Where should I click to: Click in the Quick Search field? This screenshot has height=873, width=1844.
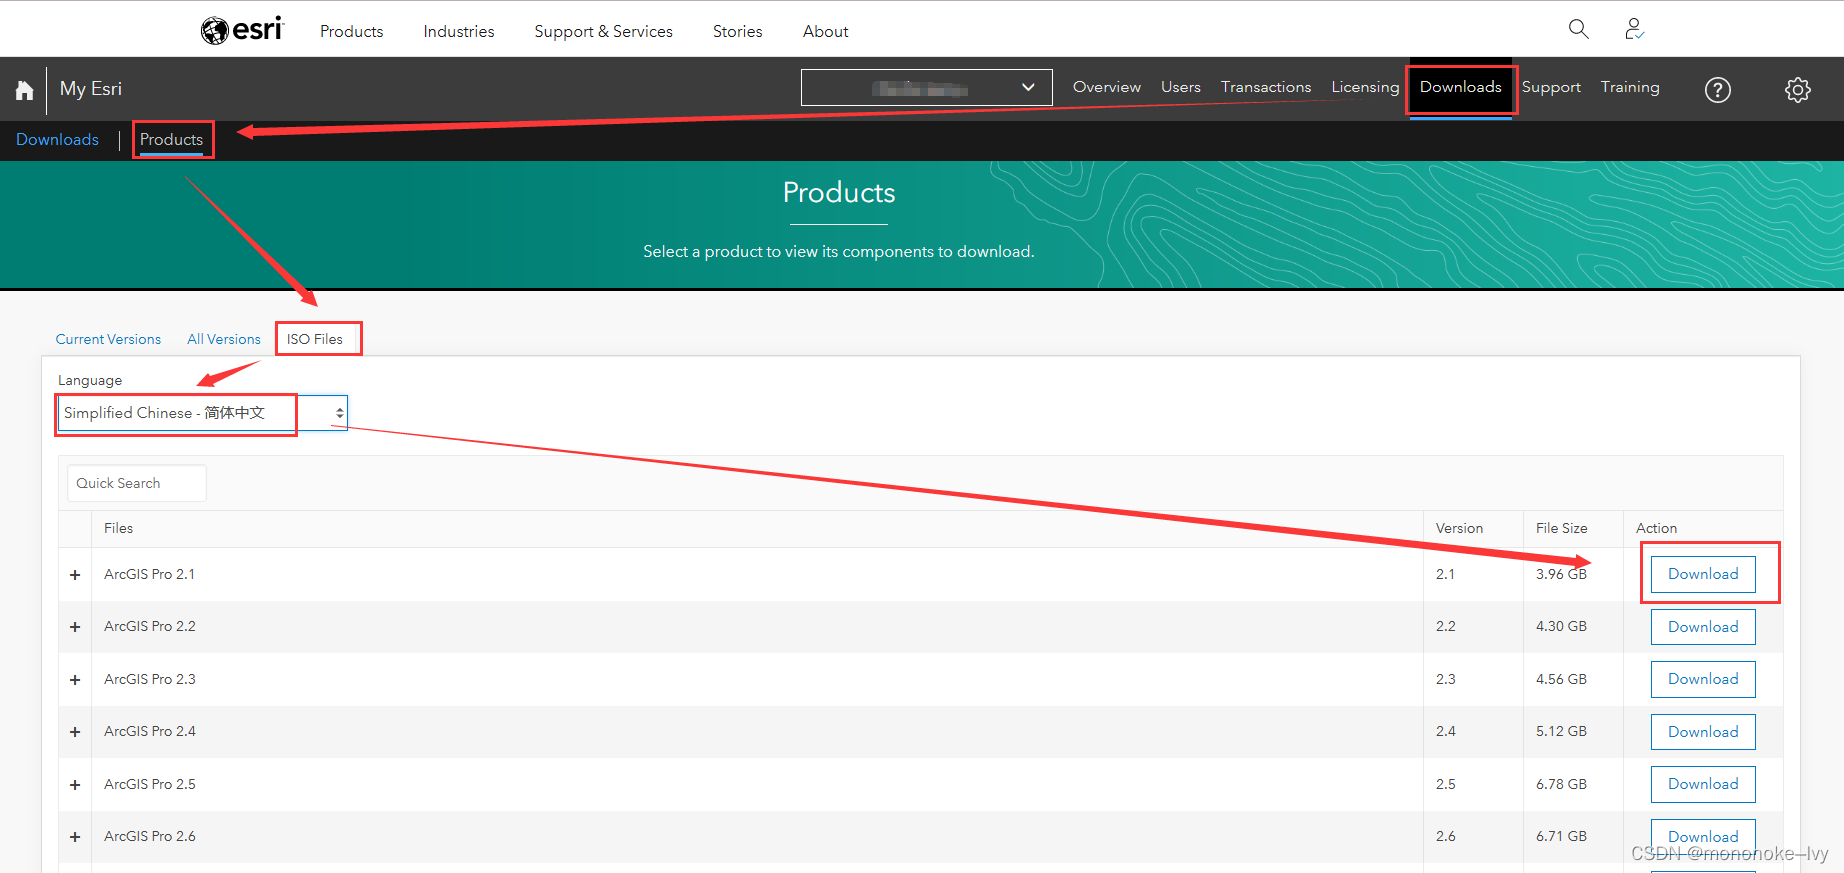tap(137, 483)
